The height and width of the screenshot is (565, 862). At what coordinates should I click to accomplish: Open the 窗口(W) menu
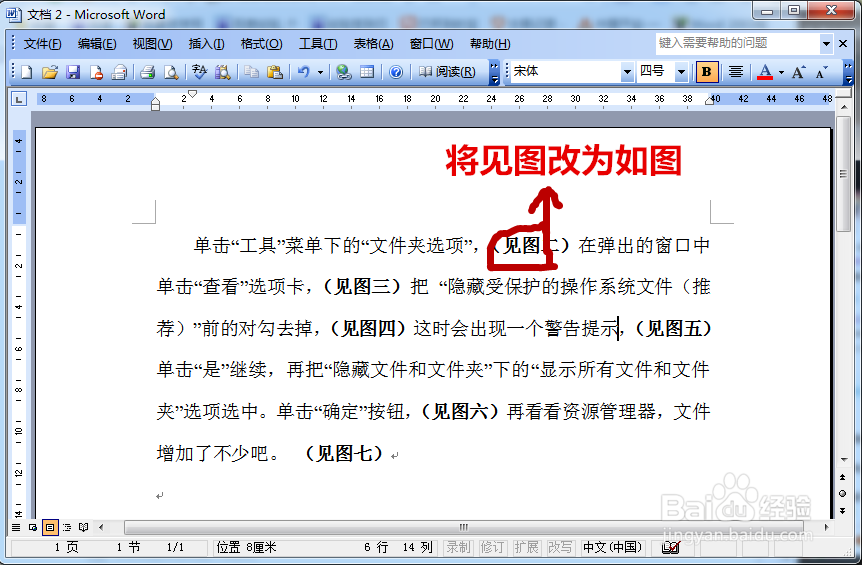point(431,44)
